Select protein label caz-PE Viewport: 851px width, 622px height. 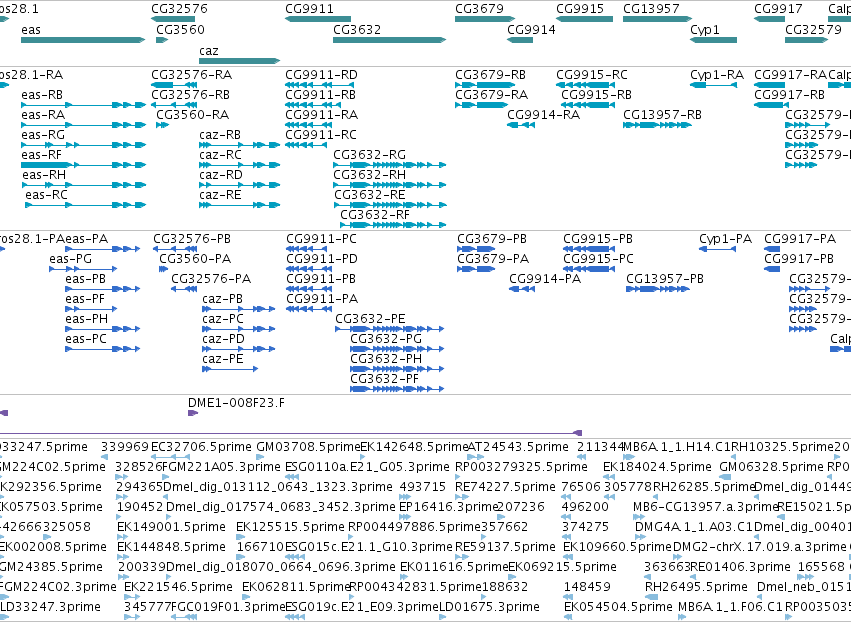tap(223, 359)
